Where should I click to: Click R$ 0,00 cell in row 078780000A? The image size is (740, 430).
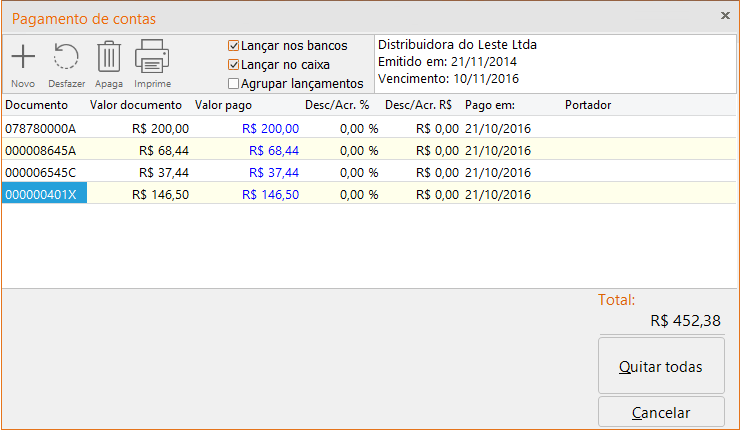point(437,128)
